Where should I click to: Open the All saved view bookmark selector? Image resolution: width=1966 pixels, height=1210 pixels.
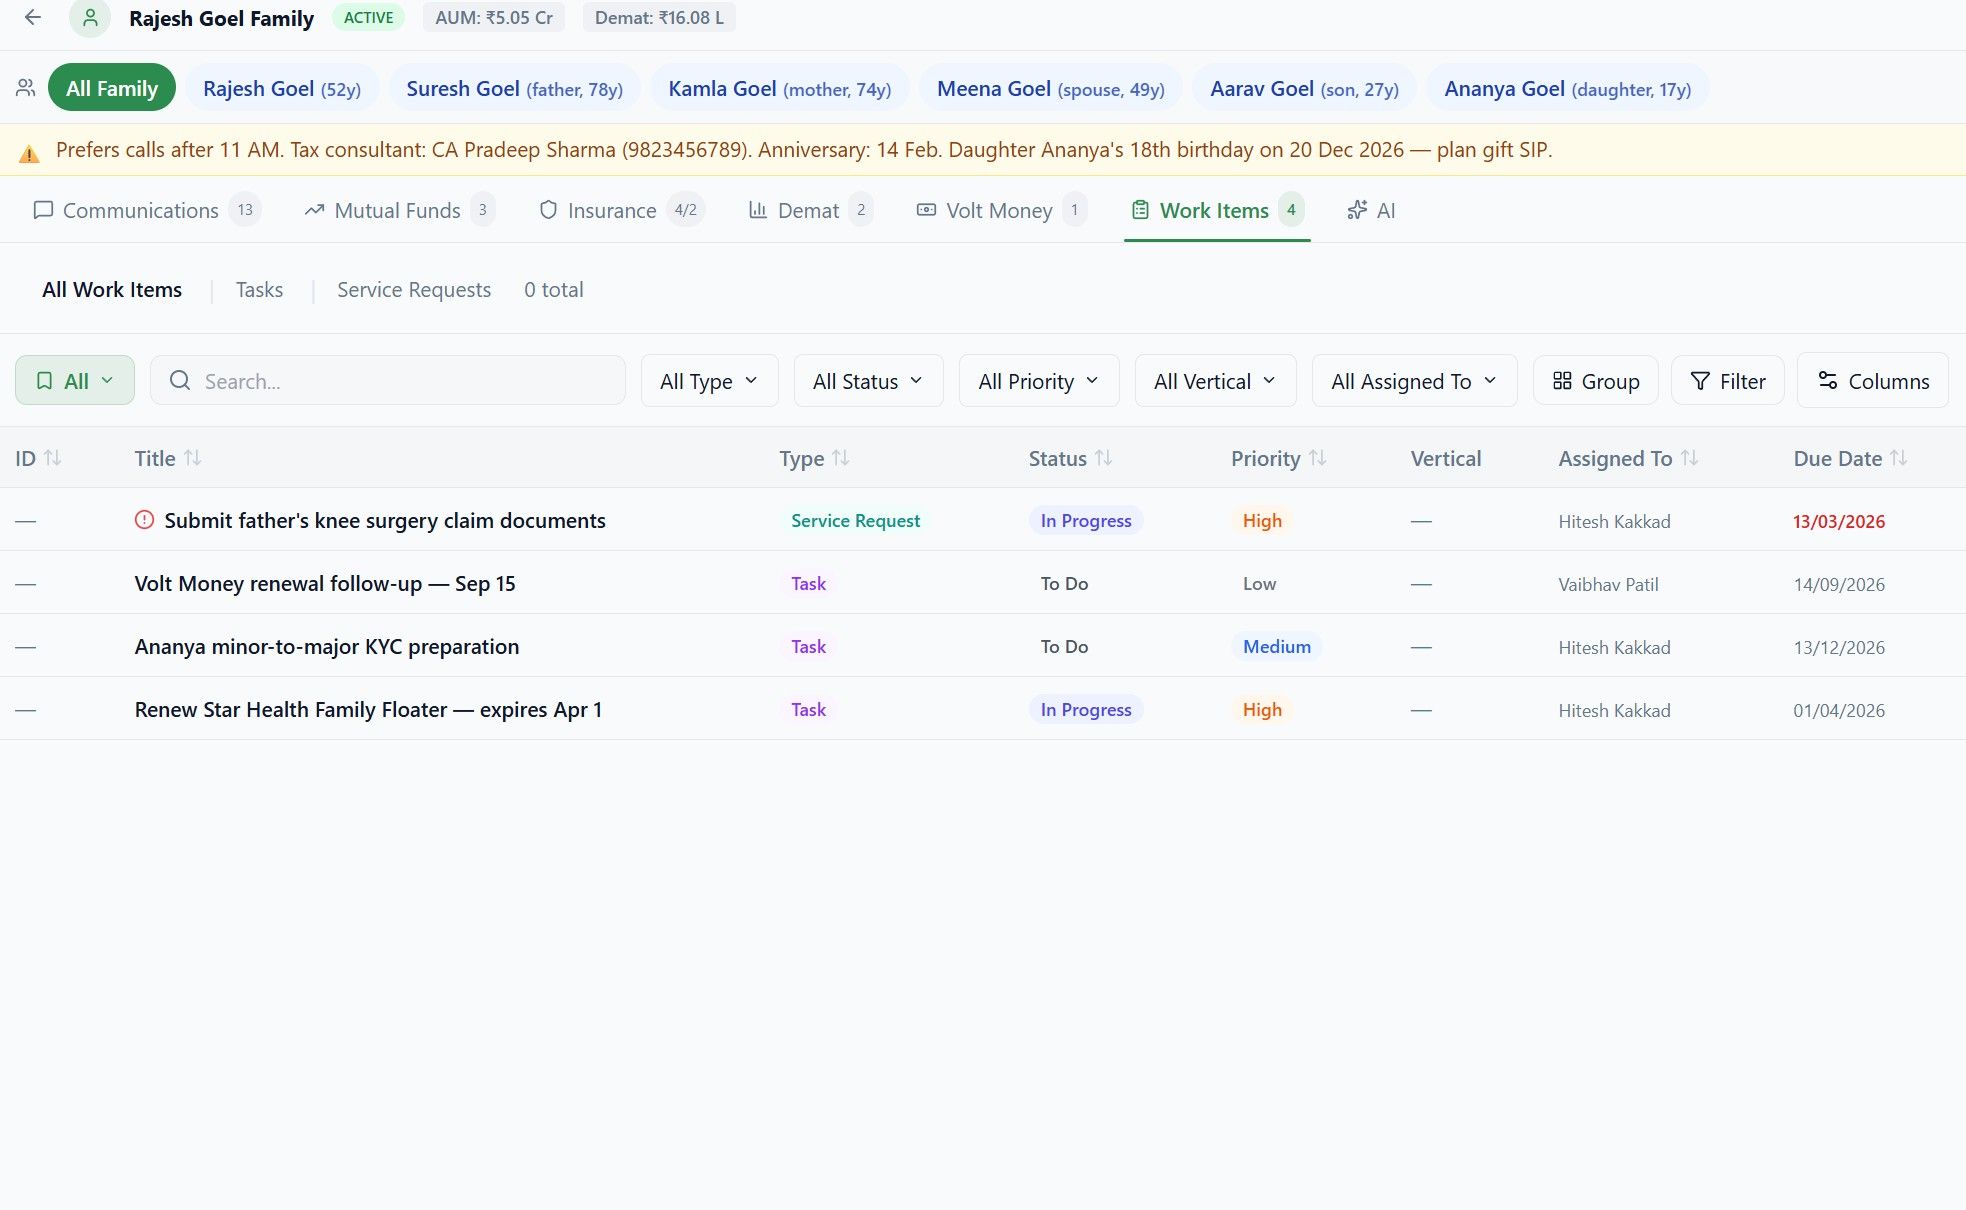tap(75, 381)
